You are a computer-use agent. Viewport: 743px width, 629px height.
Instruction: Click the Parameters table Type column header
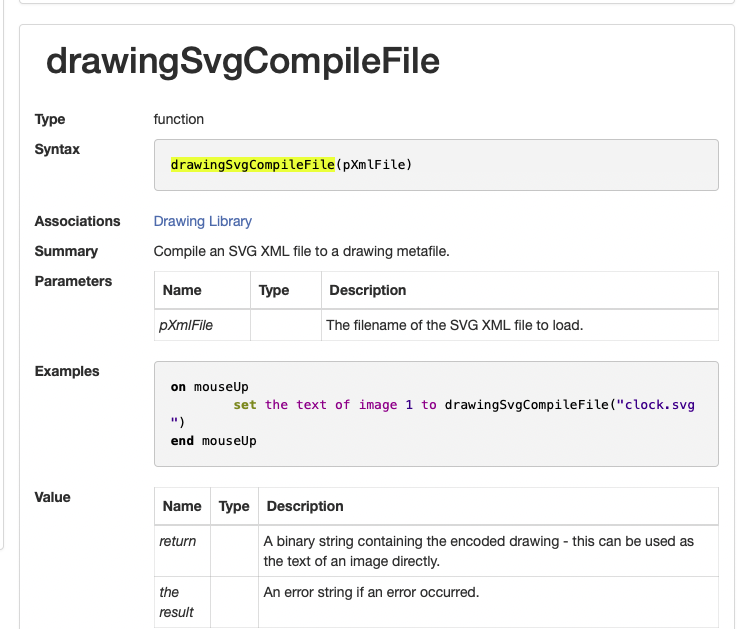[x=274, y=290]
